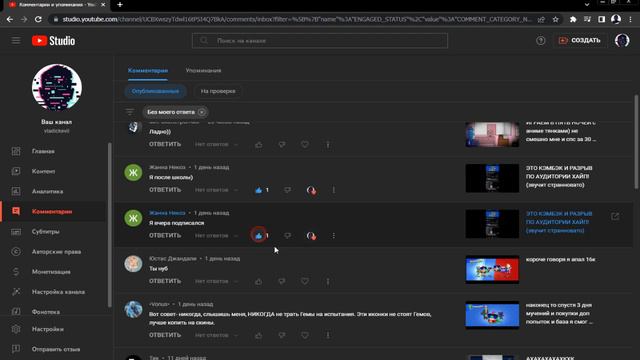Bookmark this page with the star icon
Viewport: 640px width, 360px height.
tap(556, 19)
